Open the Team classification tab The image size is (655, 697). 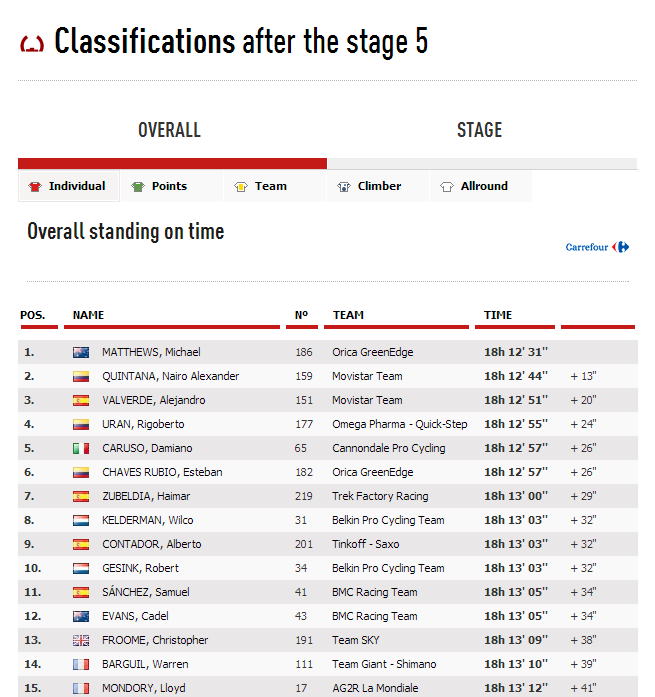[x=270, y=186]
